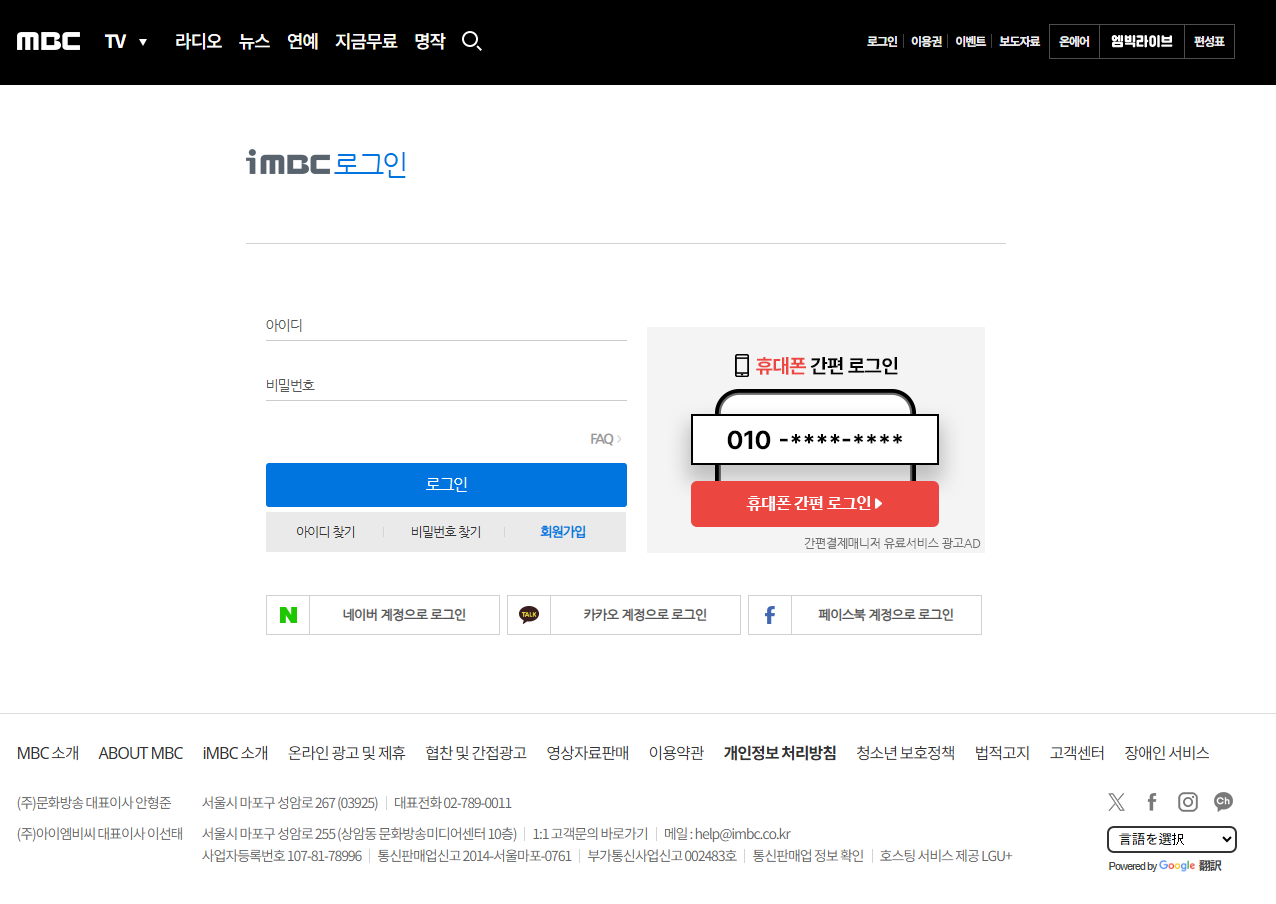Screen dimensions: 1276x904
Task: Click 로그인 in the top utility bar
Action: click(x=882, y=42)
